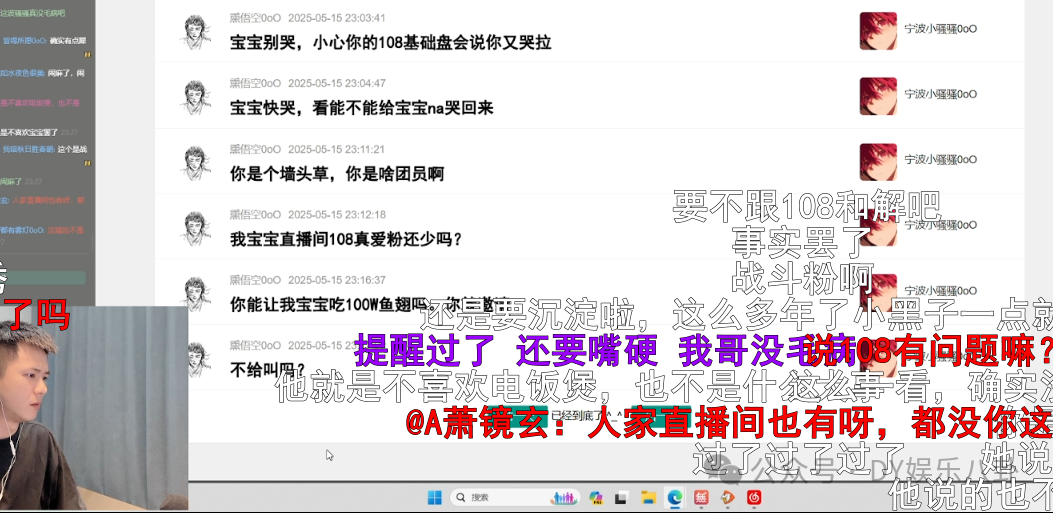Click 宁波小骚骚0oO name in 23:04:47 row

click(x=940, y=95)
